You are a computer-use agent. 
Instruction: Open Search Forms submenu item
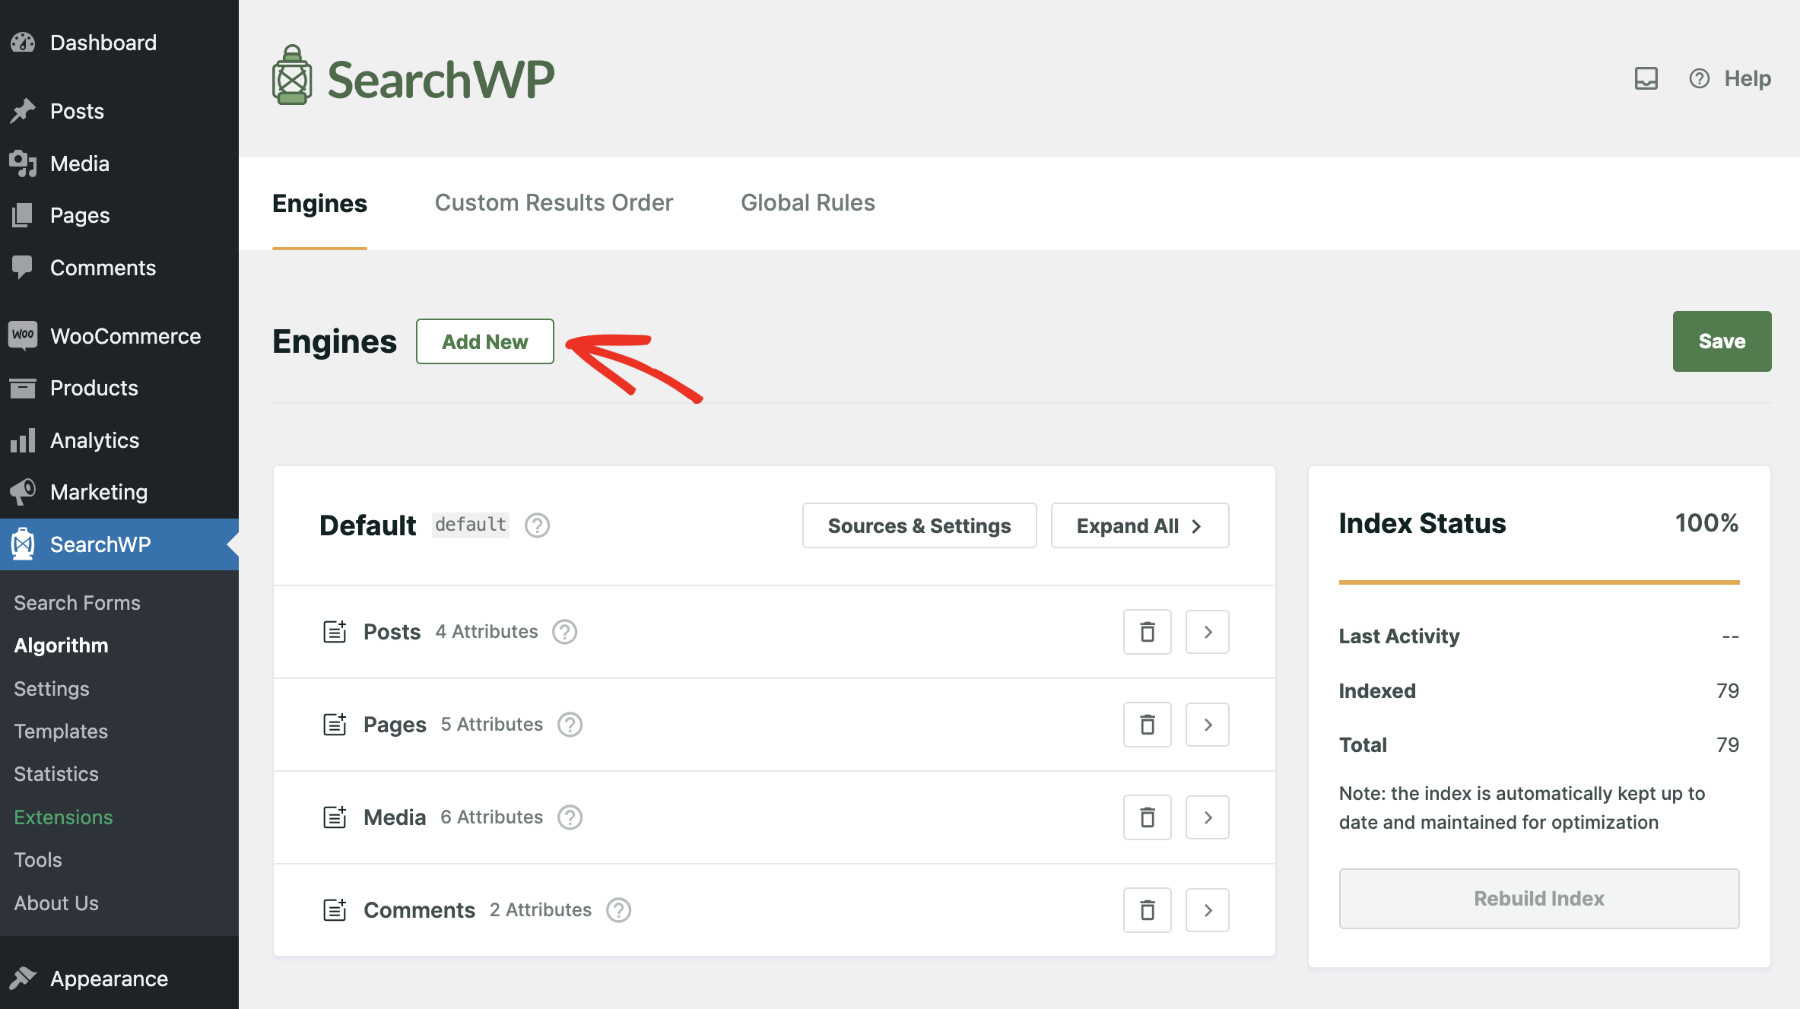click(77, 603)
